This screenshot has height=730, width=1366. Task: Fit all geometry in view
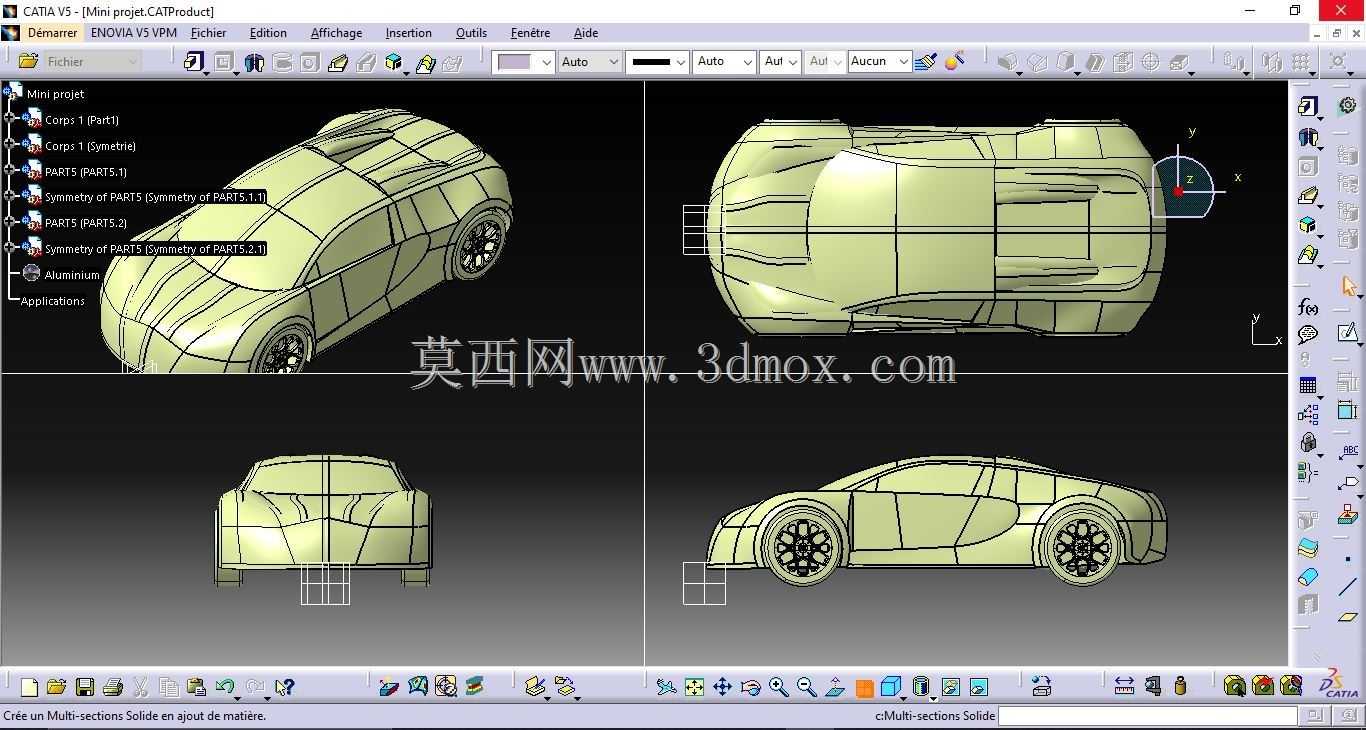694,687
